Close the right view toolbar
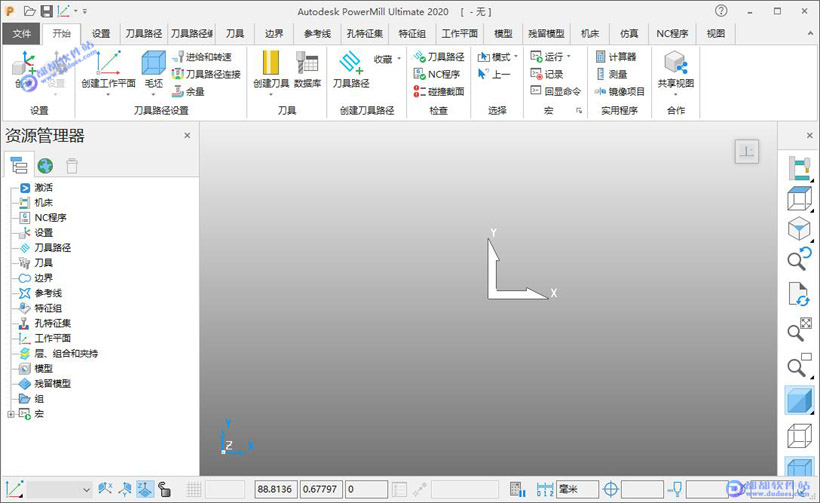This screenshot has width=820, height=503. click(810, 135)
